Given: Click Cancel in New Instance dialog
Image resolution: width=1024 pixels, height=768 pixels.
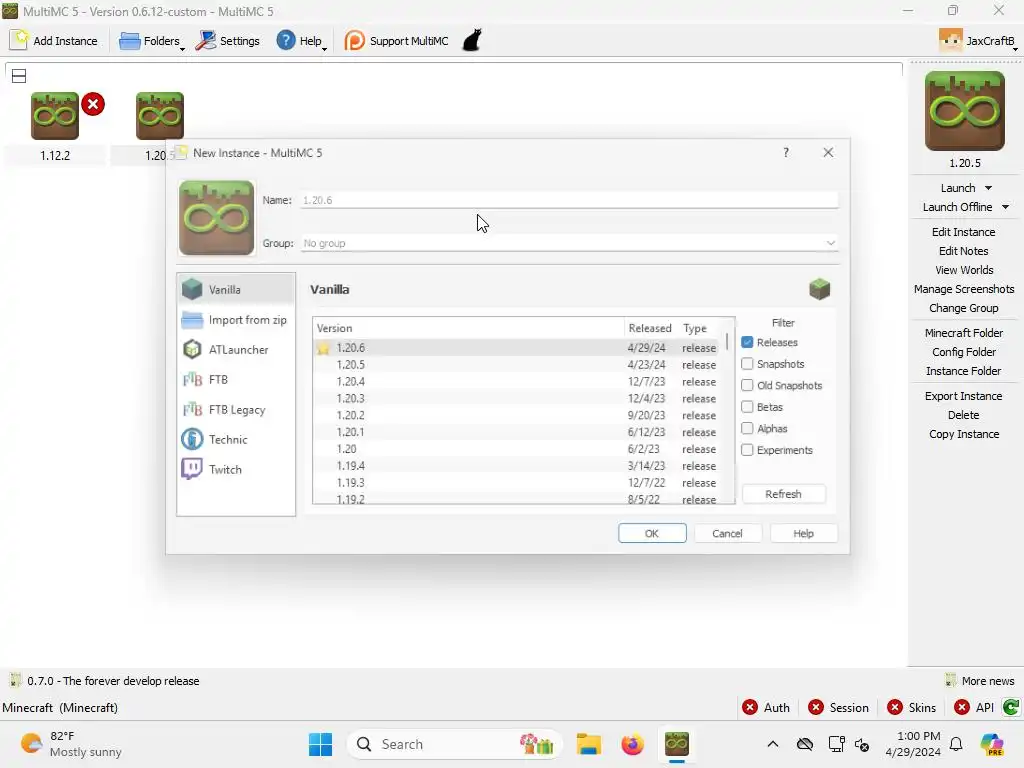Looking at the screenshot, I should tap(727, 534).
